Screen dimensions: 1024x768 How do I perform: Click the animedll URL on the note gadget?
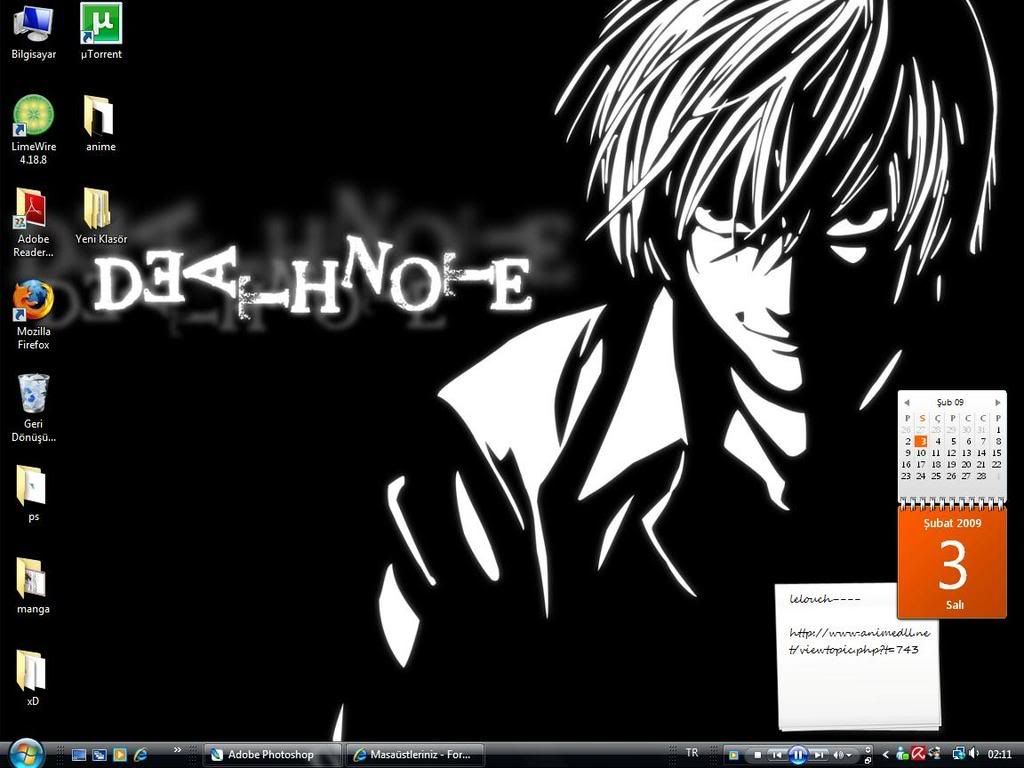859,641
